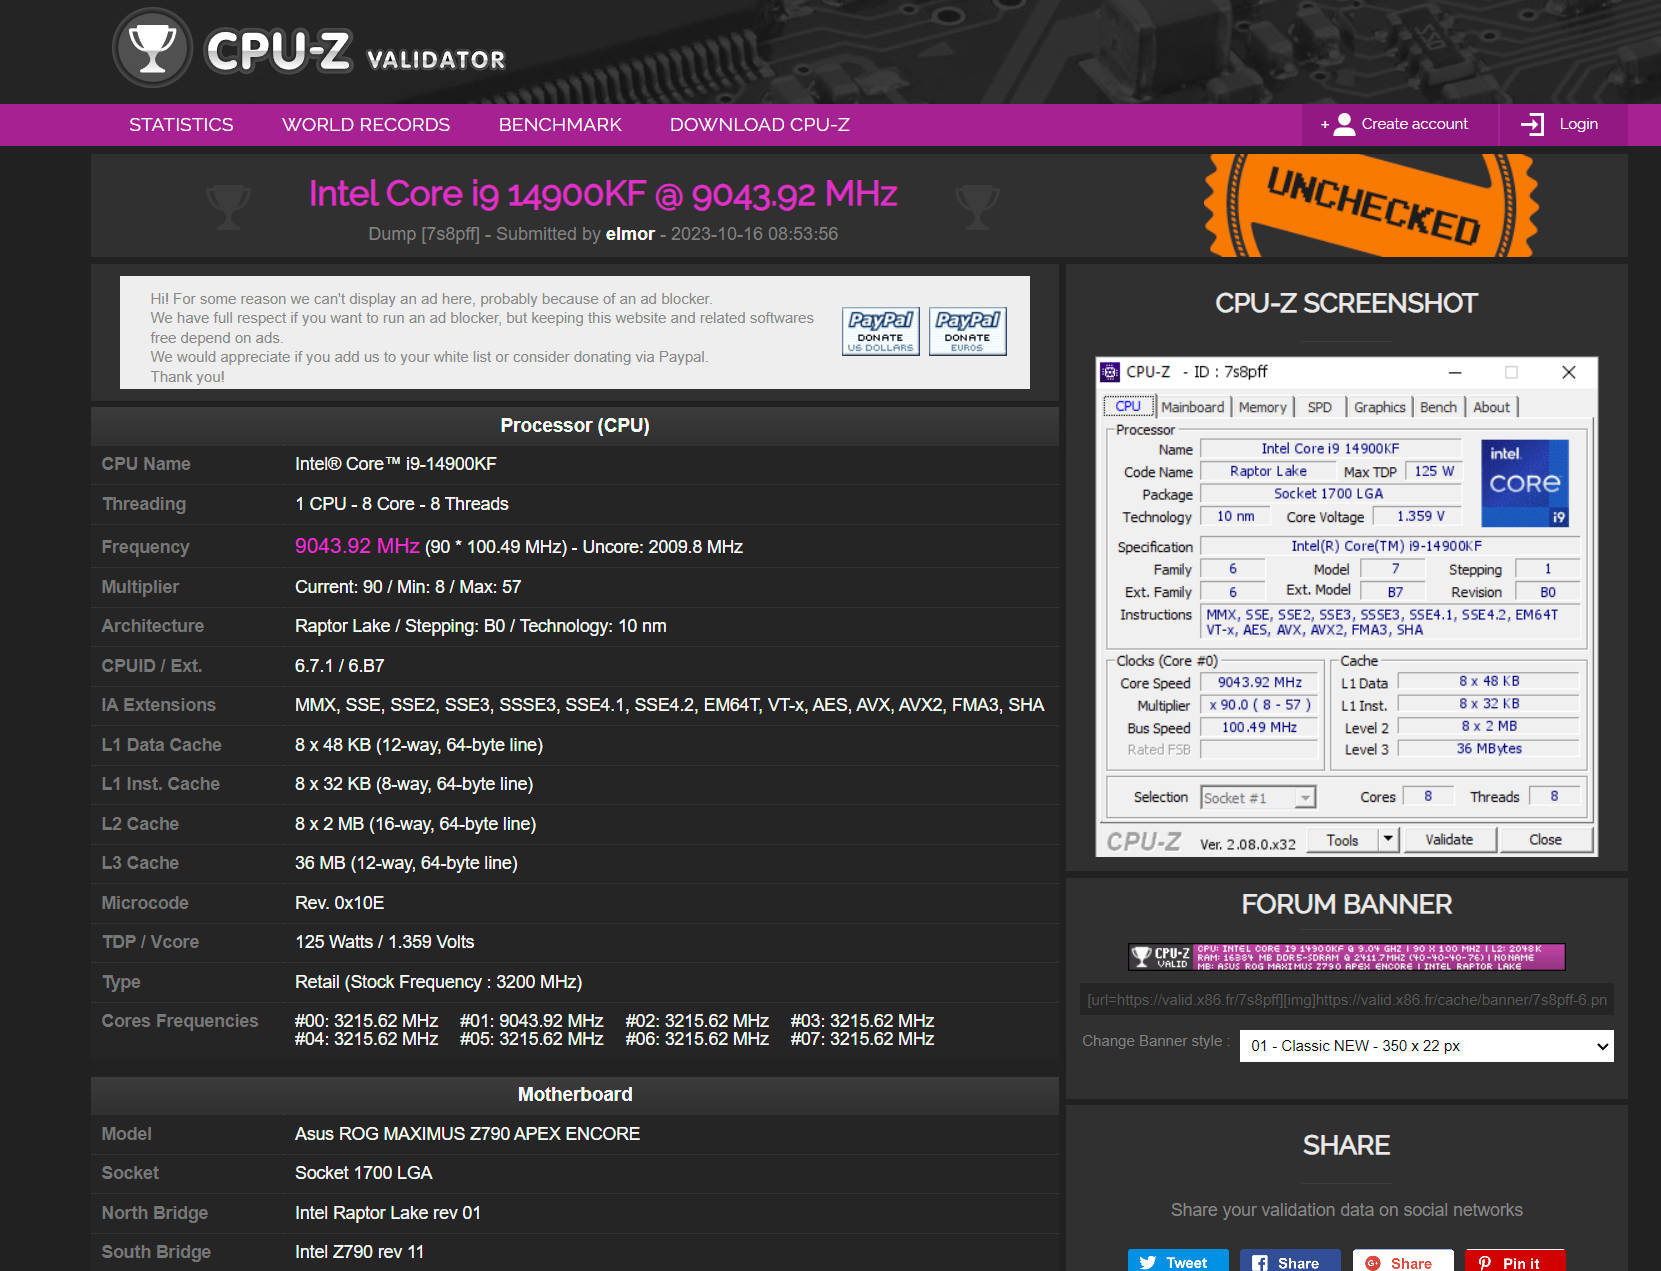This screenshot has height=1271, width=1661.
Task: Click Retail (Stock Frequency : 3200 MHz) text
Action: (x=439, y=982)
